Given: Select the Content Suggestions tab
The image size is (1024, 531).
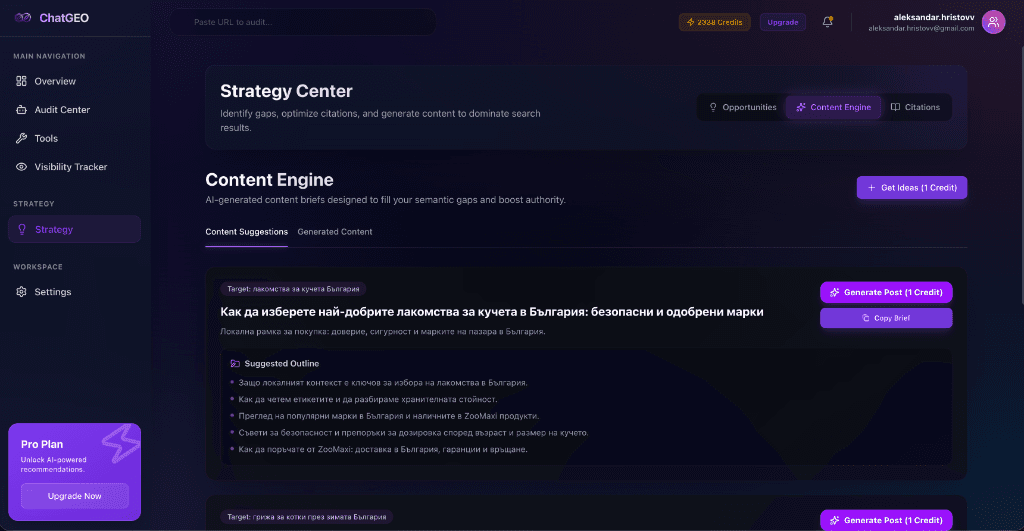Looking at the screenshot, I should (246, 232).
